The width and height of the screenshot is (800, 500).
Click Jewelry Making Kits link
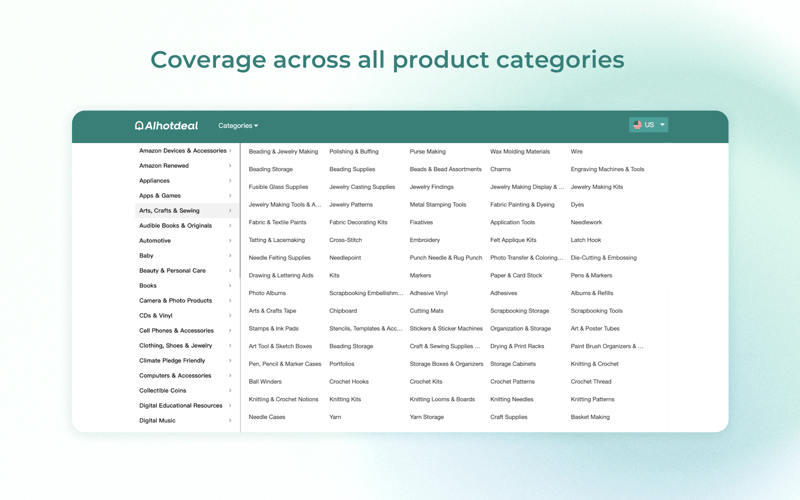[596, 187]
